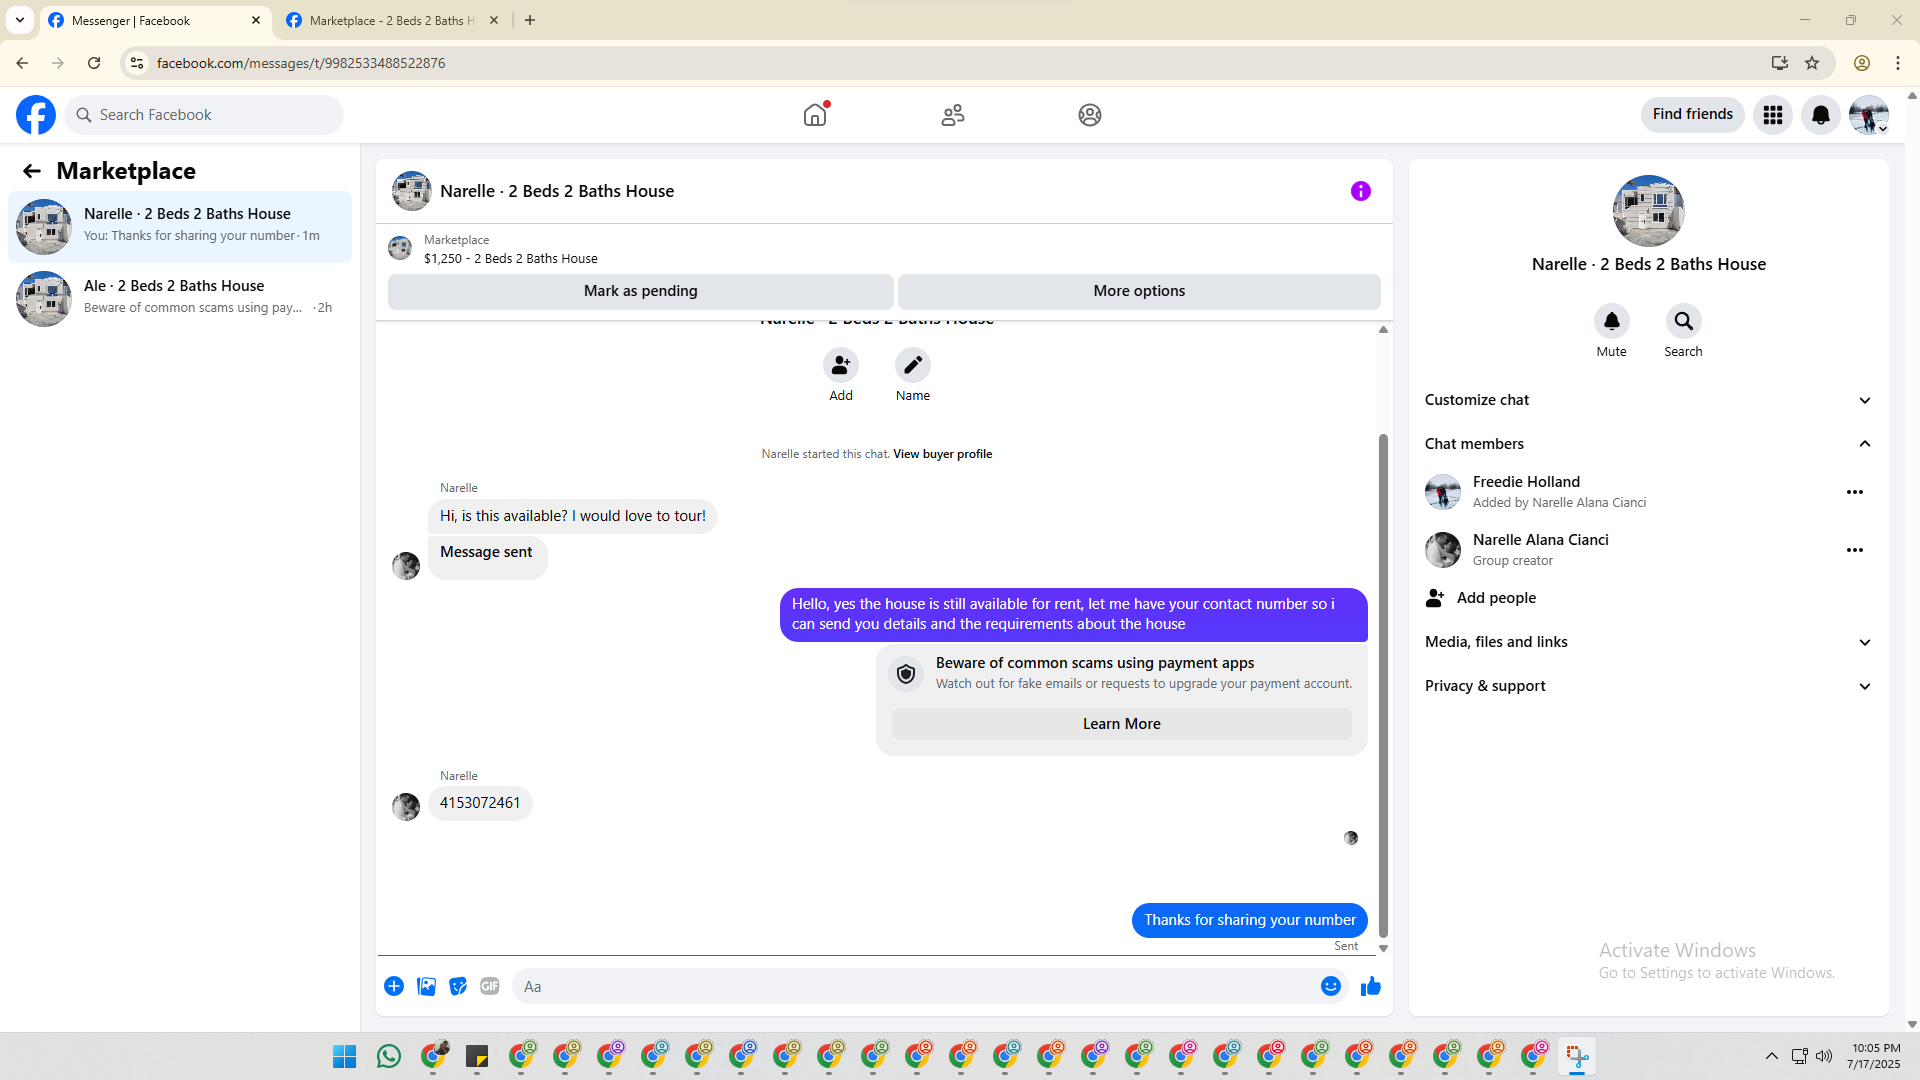Click the 4153072461 message bubble
The height and width of the screenshot is (1080, 1920).
coord(480,803)
